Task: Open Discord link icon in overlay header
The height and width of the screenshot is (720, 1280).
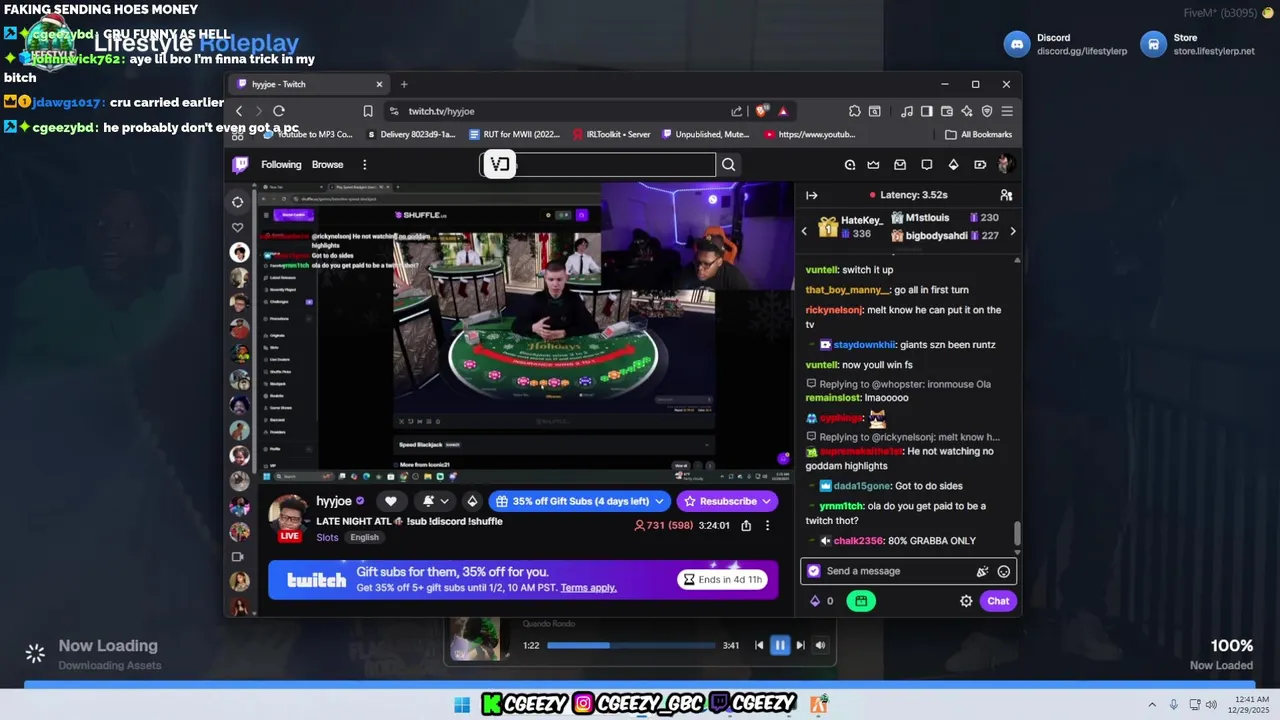Action: (x=1017, y=44)
